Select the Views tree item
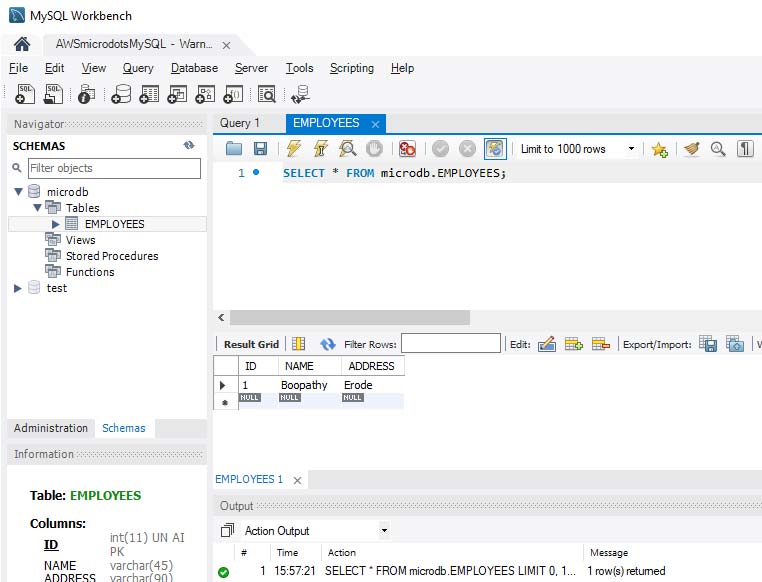This screenshot has height=582, width=762. click(80, 240)
